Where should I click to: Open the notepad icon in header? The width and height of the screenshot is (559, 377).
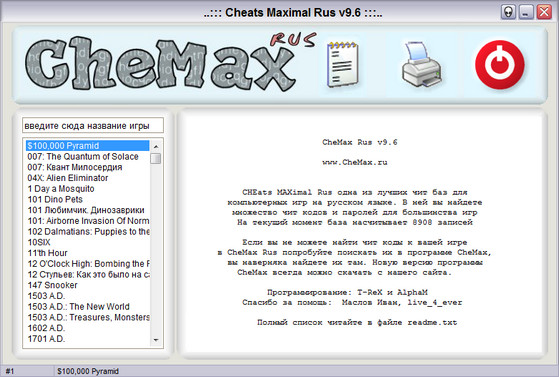[x=343, y=65]
